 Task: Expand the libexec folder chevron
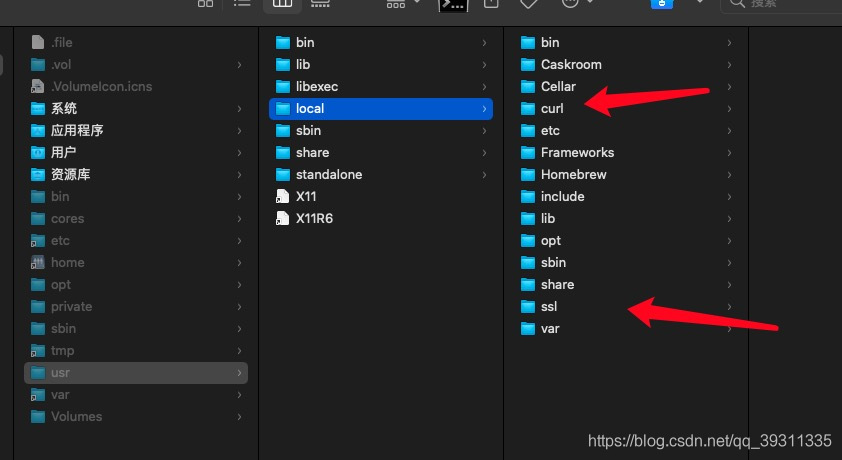coord(484,86)
